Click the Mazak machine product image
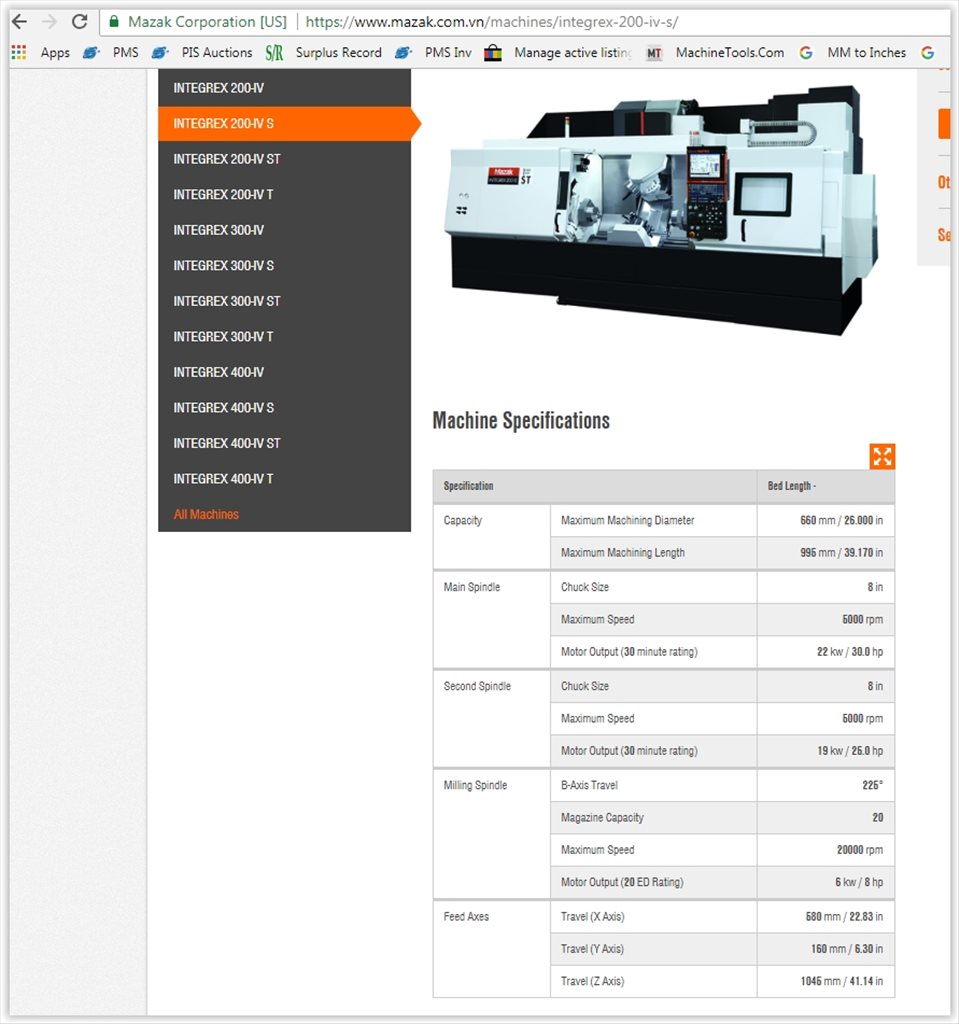 coord(660,209)
